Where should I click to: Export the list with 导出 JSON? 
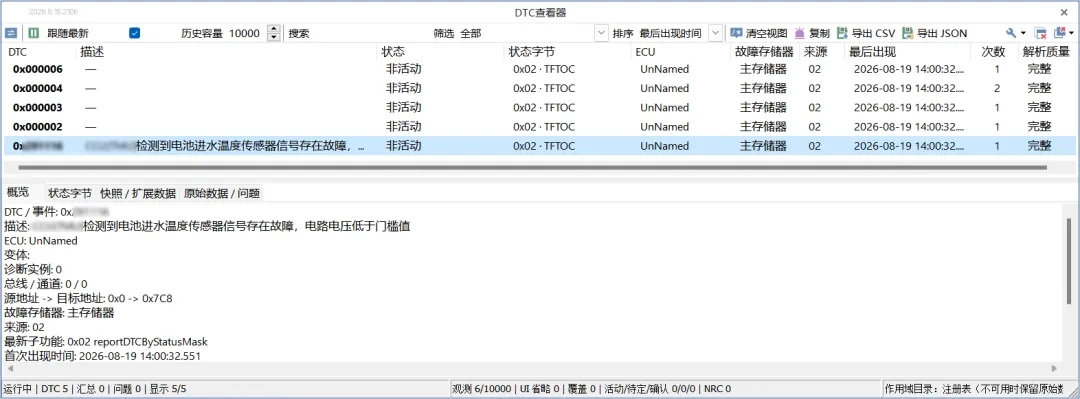[x=935, y=33]
